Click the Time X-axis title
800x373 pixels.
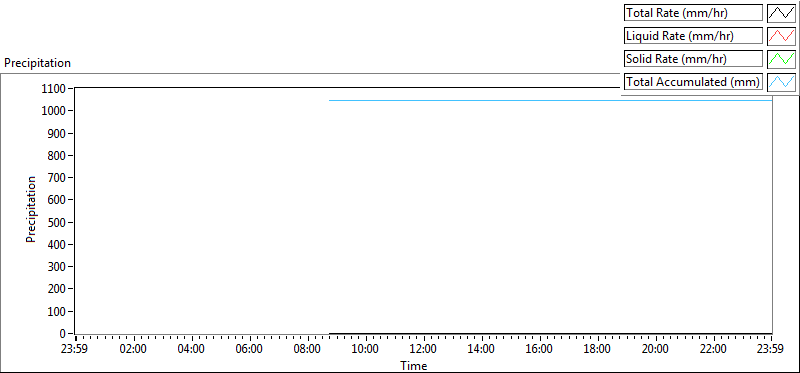point(414,365)
